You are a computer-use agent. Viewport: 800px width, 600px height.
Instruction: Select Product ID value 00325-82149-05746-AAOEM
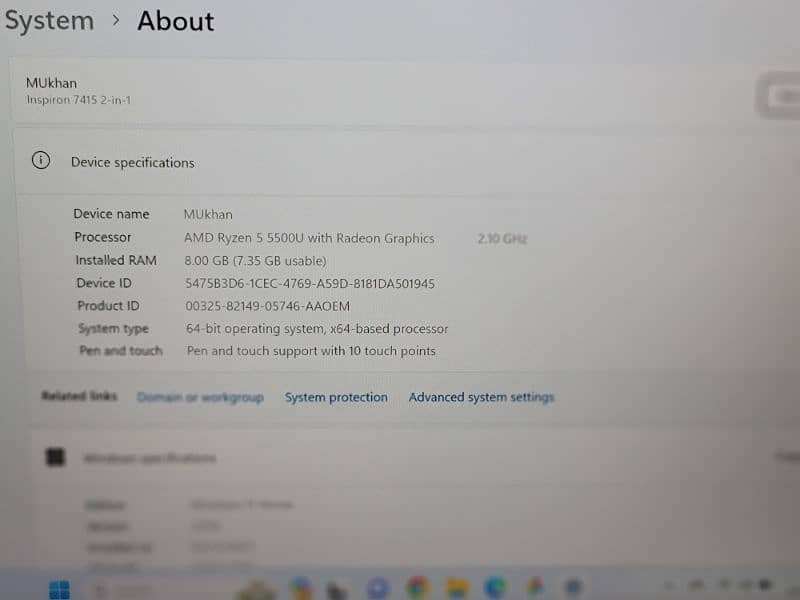tap(267, 306)
